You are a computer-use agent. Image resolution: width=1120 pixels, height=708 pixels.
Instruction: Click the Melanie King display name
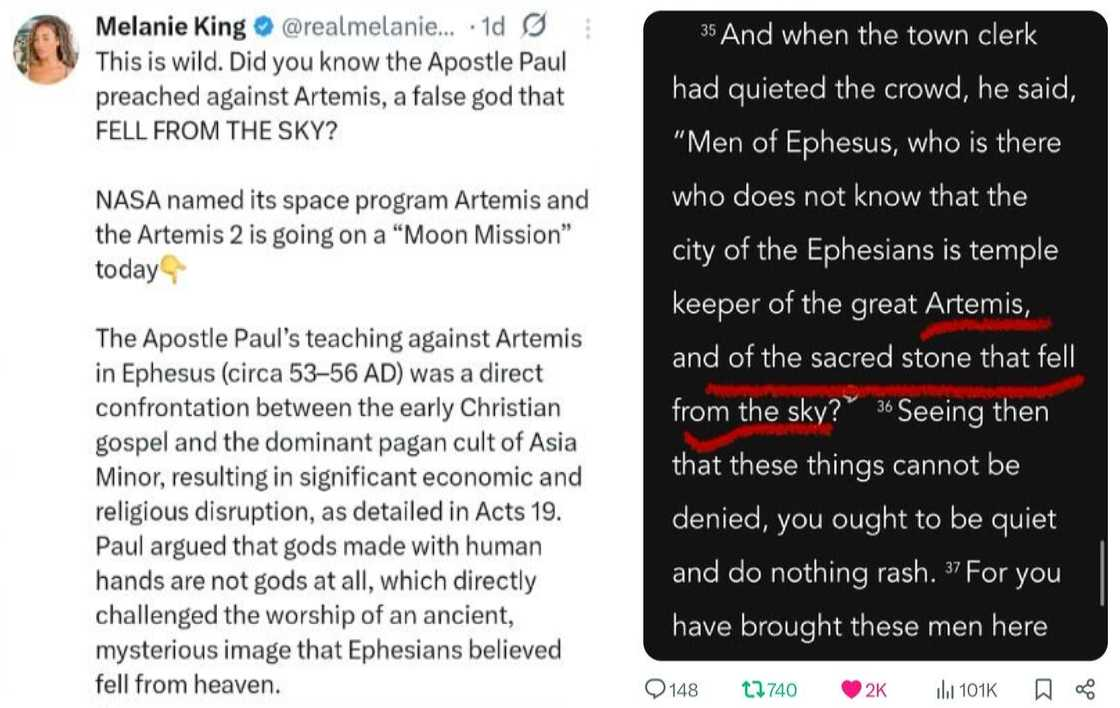(x=170, y=26)
